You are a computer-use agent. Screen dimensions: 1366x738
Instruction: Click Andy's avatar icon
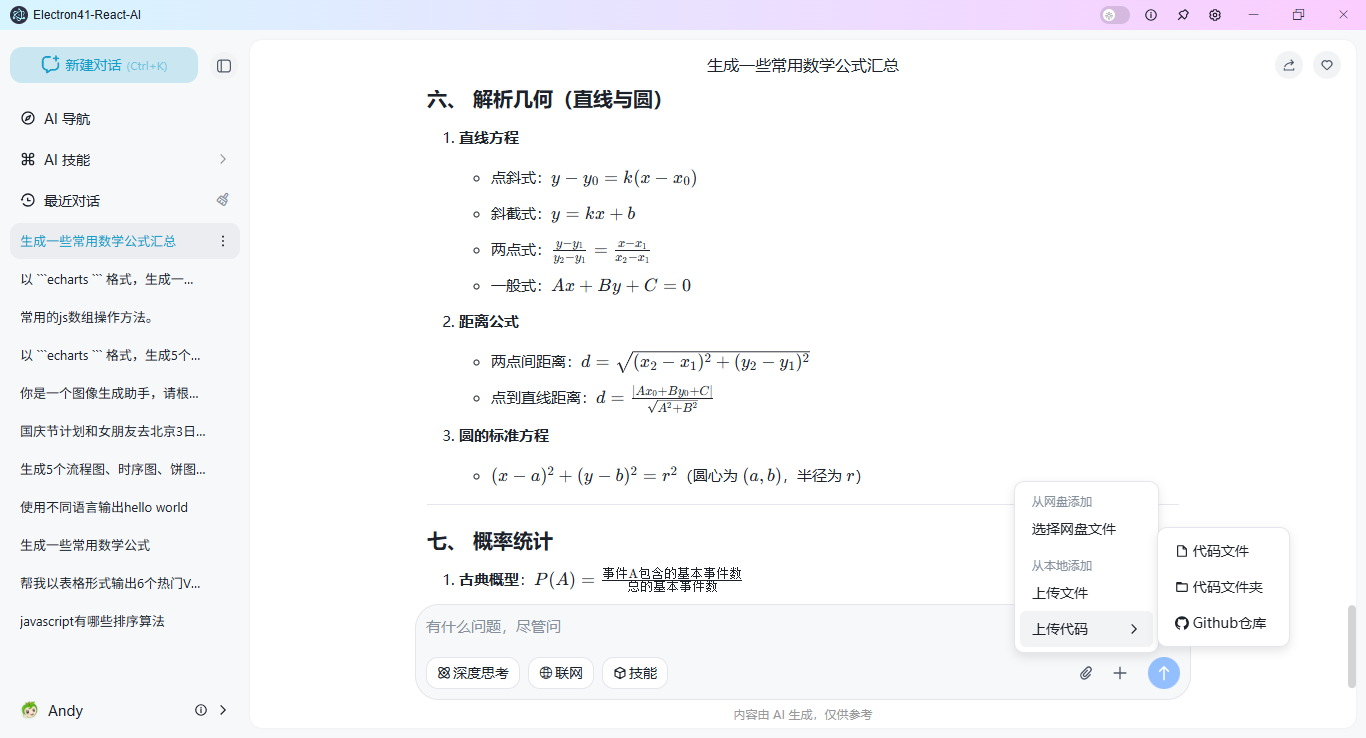pos(29,710)
